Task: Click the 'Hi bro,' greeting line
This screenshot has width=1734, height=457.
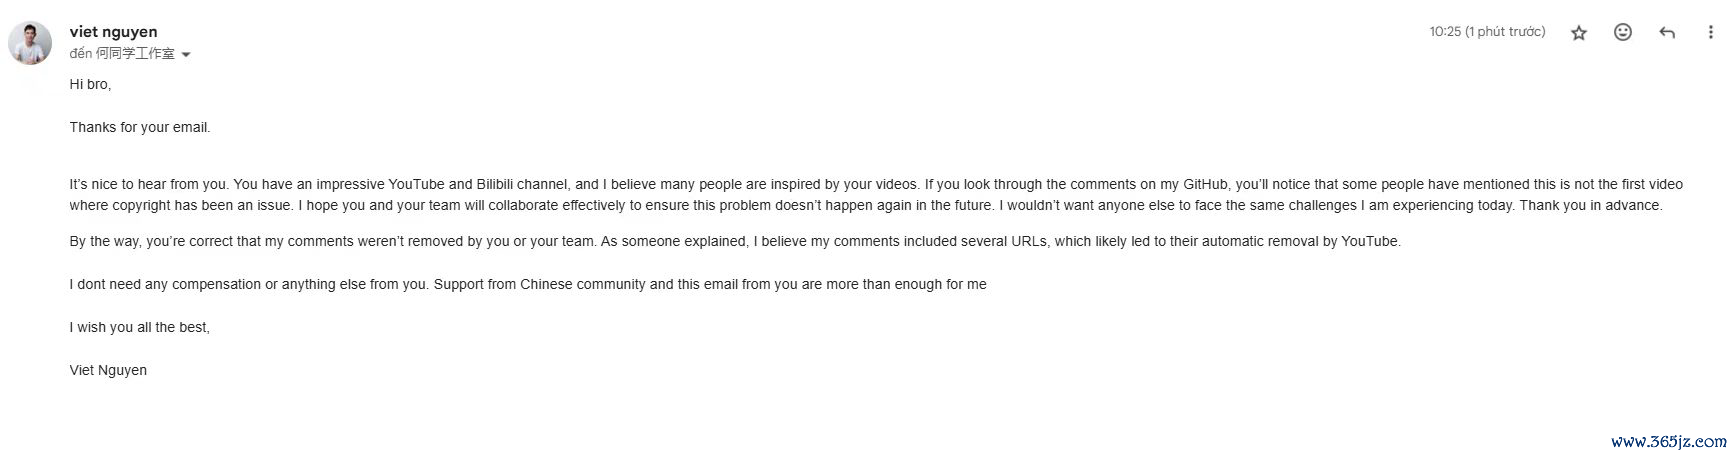Action: click(90, 85)
